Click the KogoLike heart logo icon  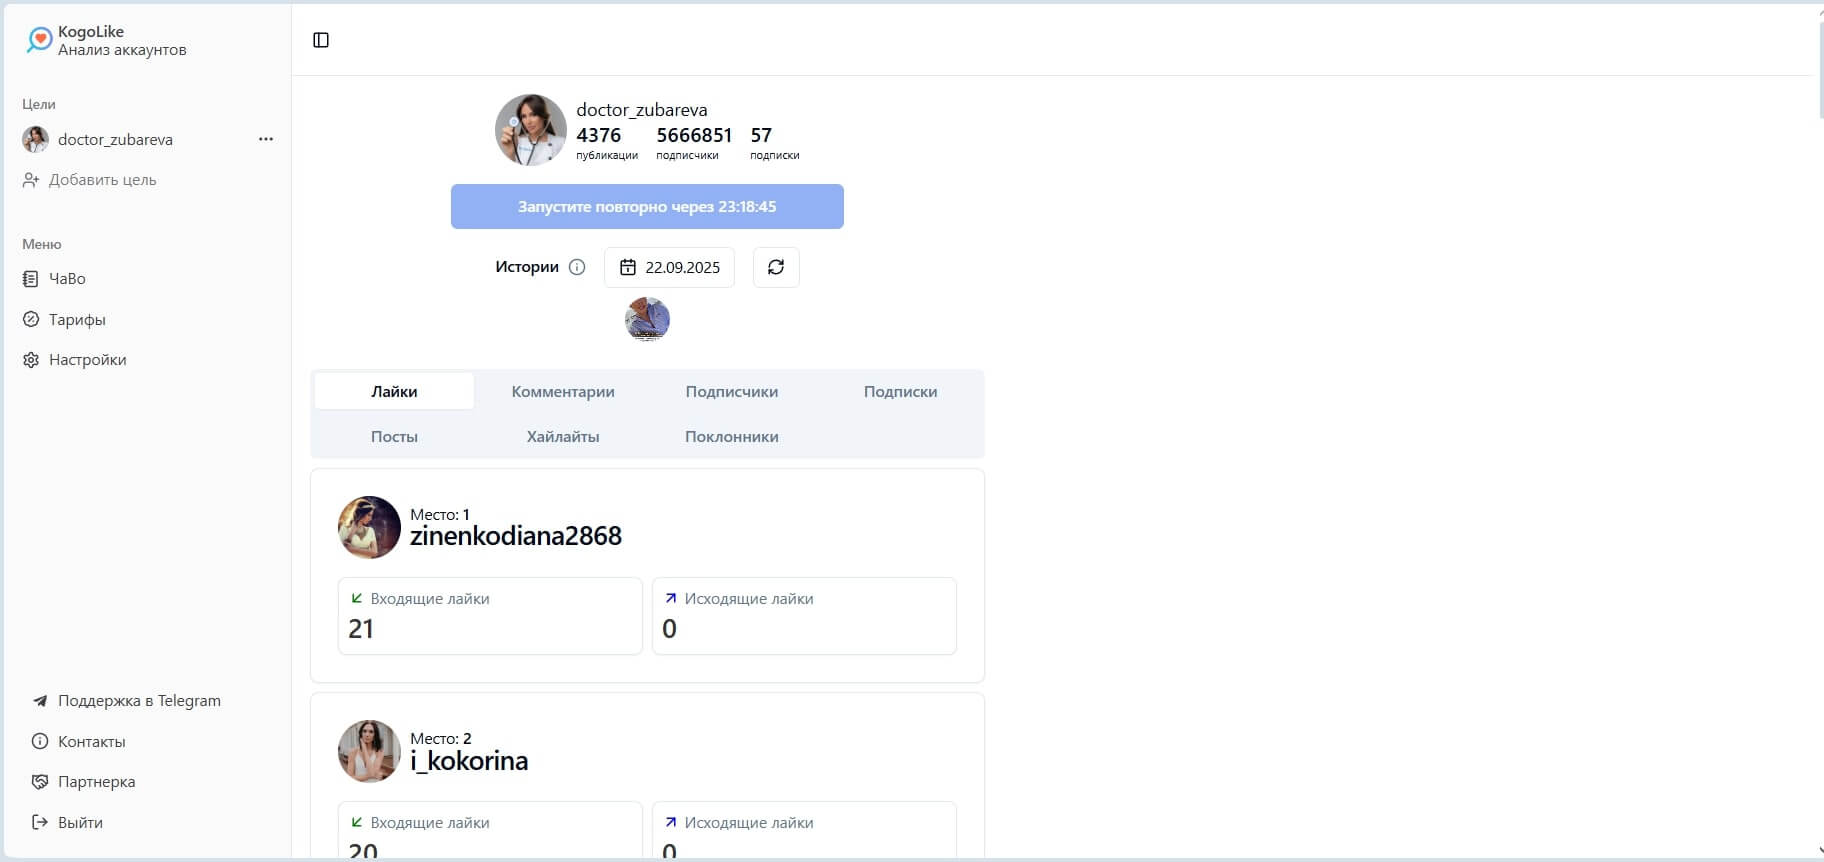tap(39, 39)
